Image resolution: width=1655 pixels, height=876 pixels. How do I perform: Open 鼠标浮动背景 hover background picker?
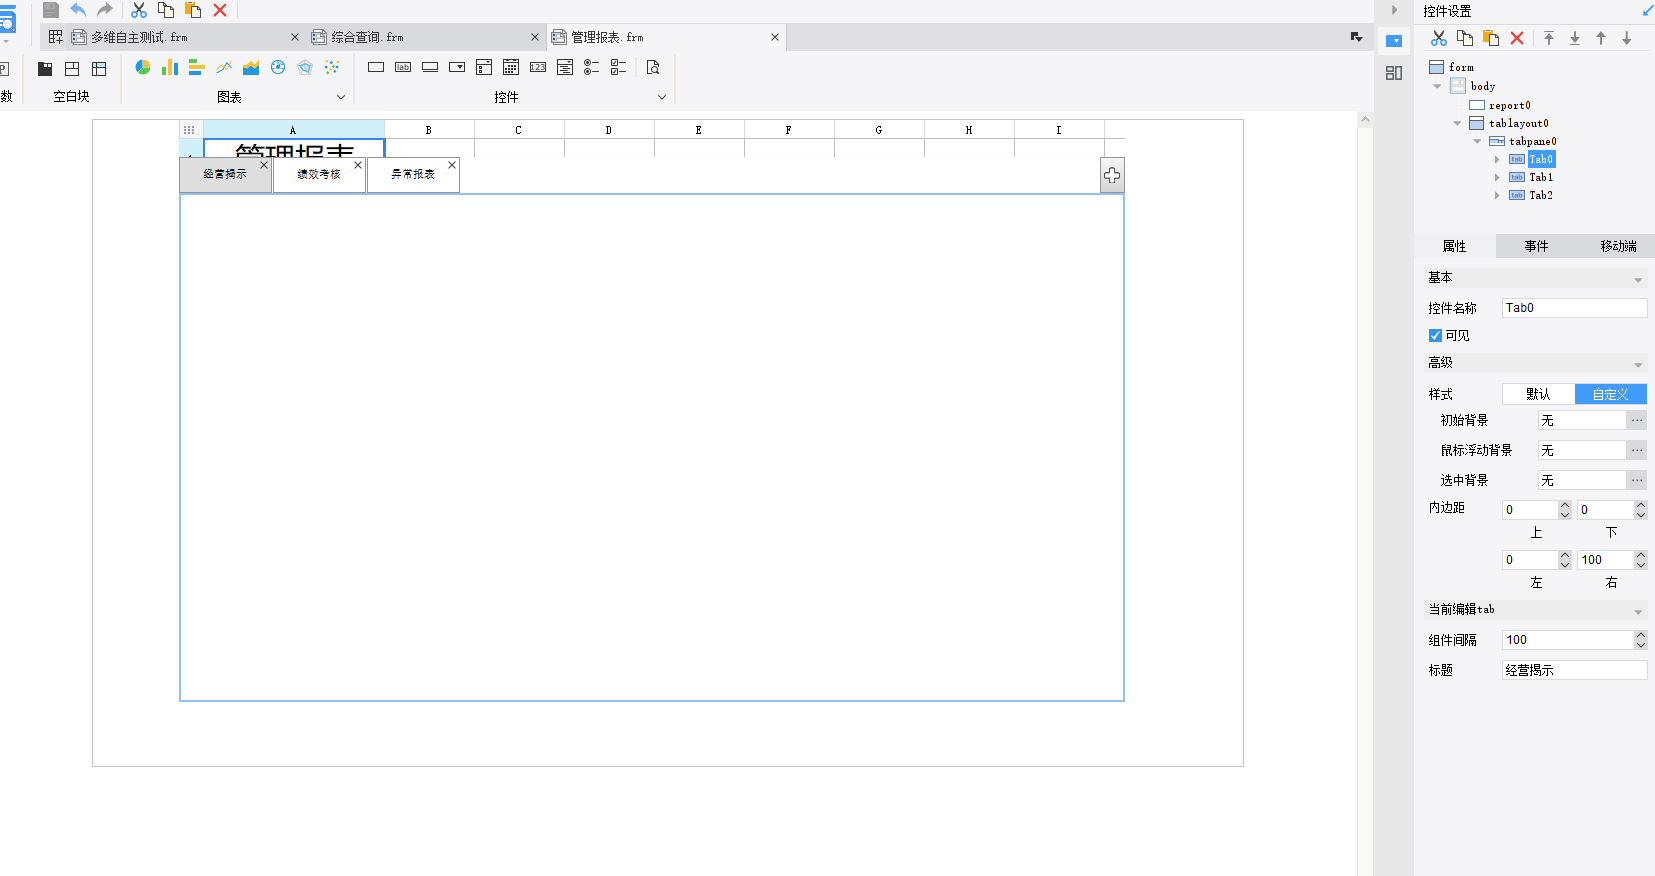(1637, 451)
